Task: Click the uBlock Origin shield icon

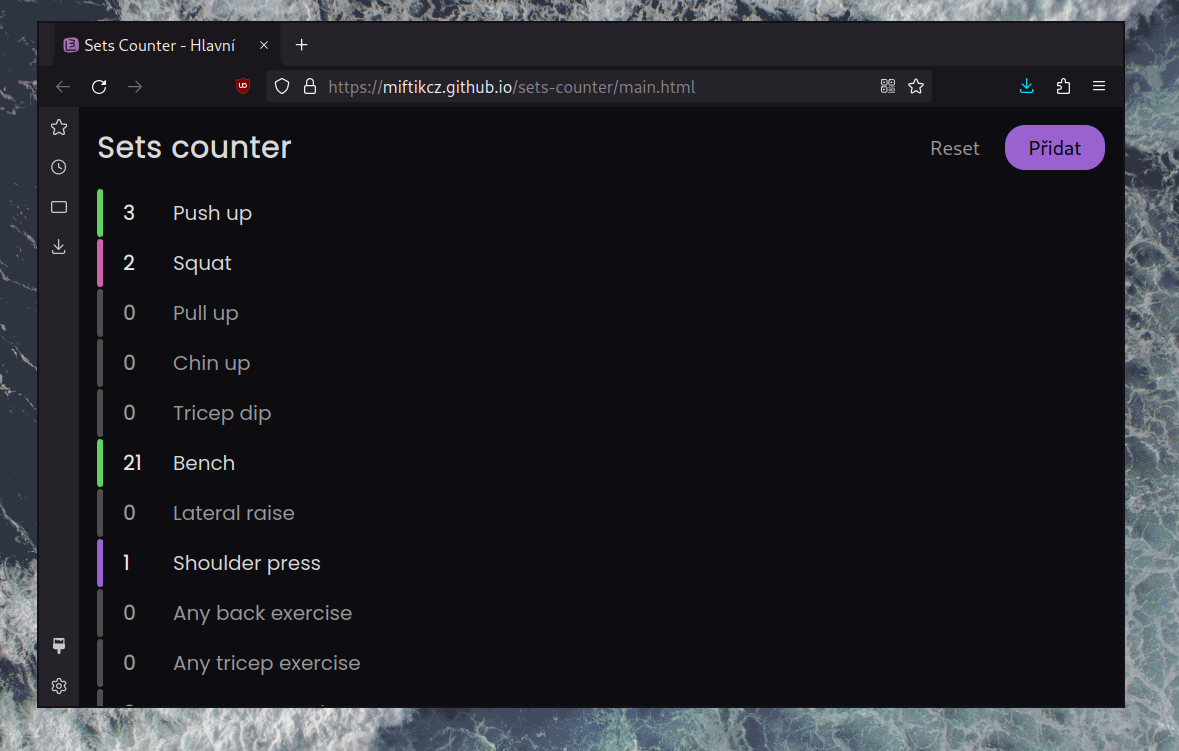Action: (243, 87)
